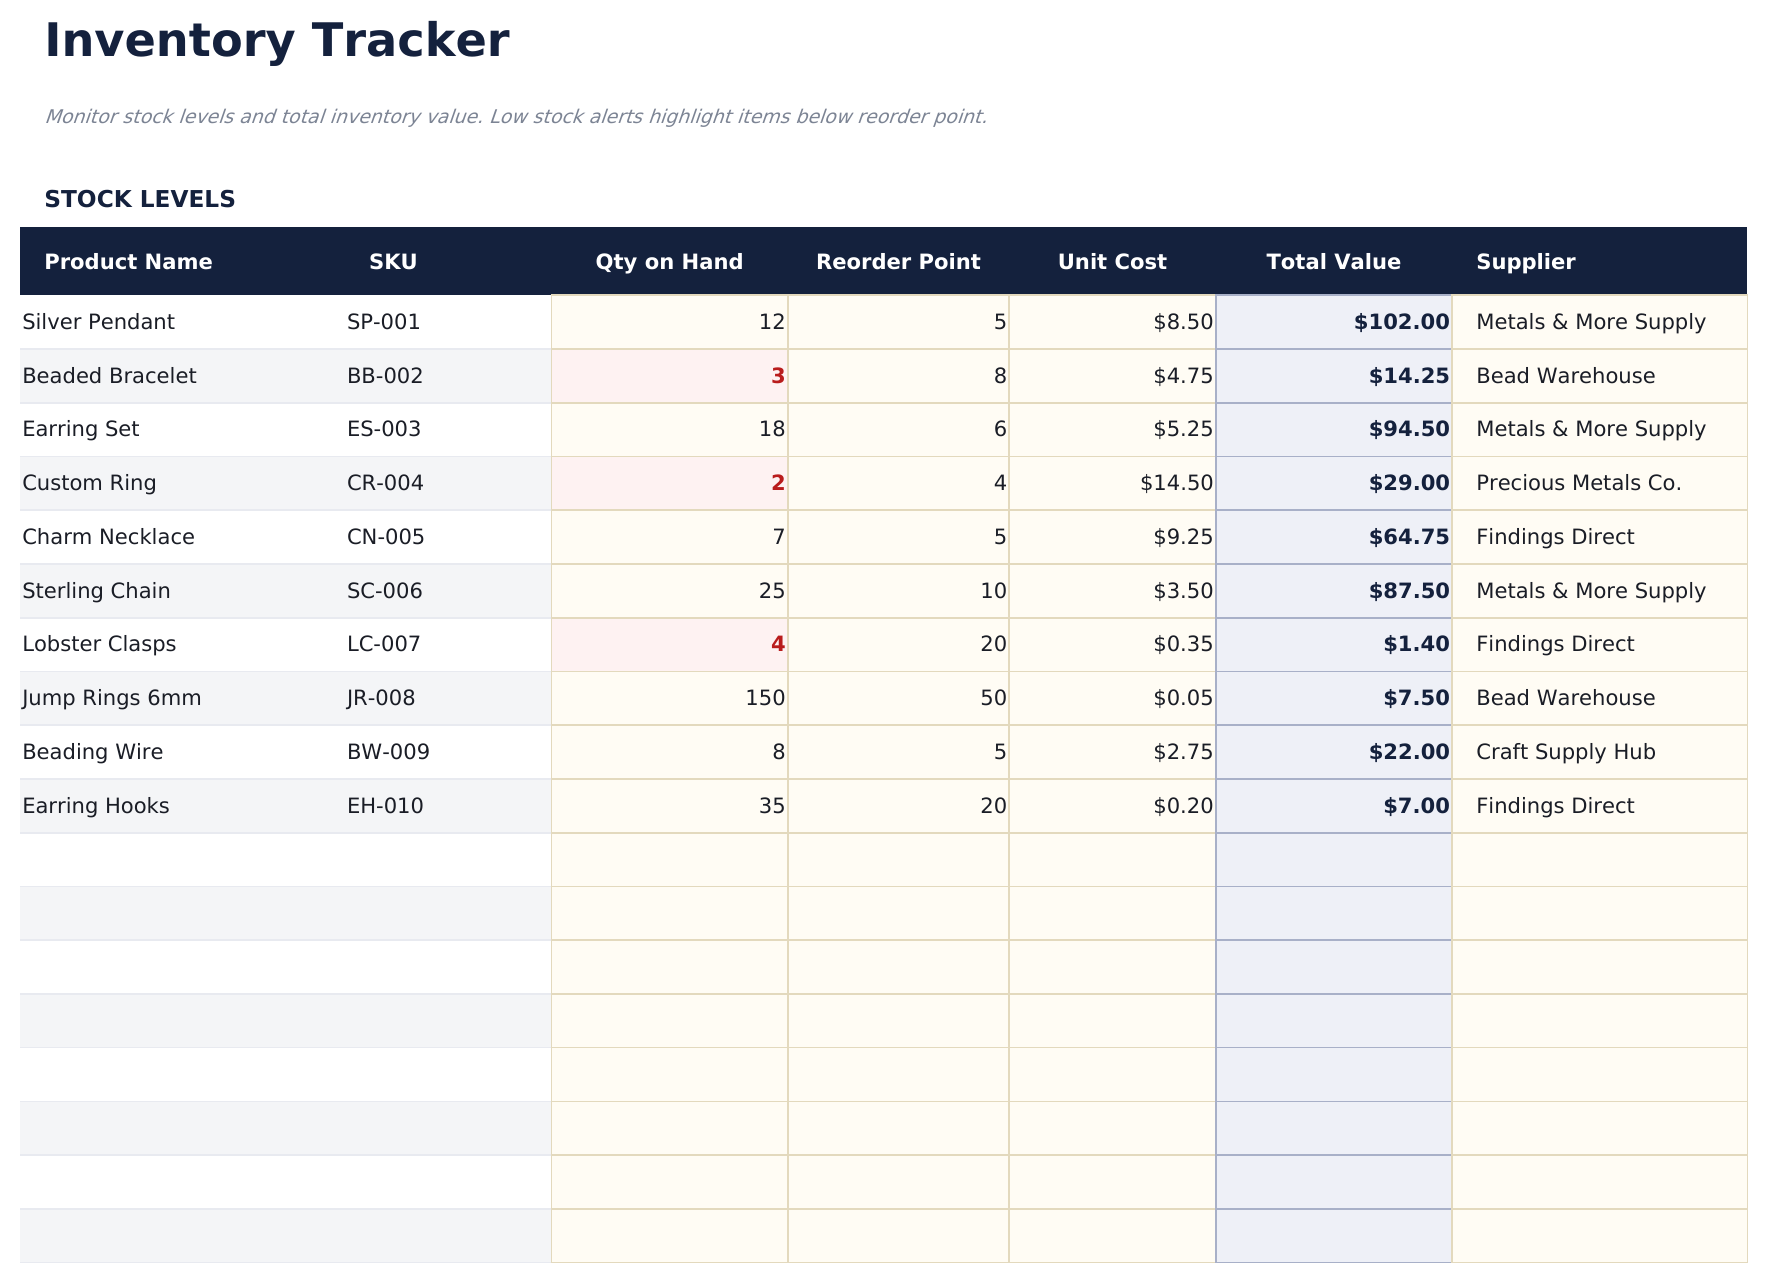Viewport: 1768px width, 1283px height.
Task: Select the Unit Cost column header
Action: click(x=1112, y=261)
